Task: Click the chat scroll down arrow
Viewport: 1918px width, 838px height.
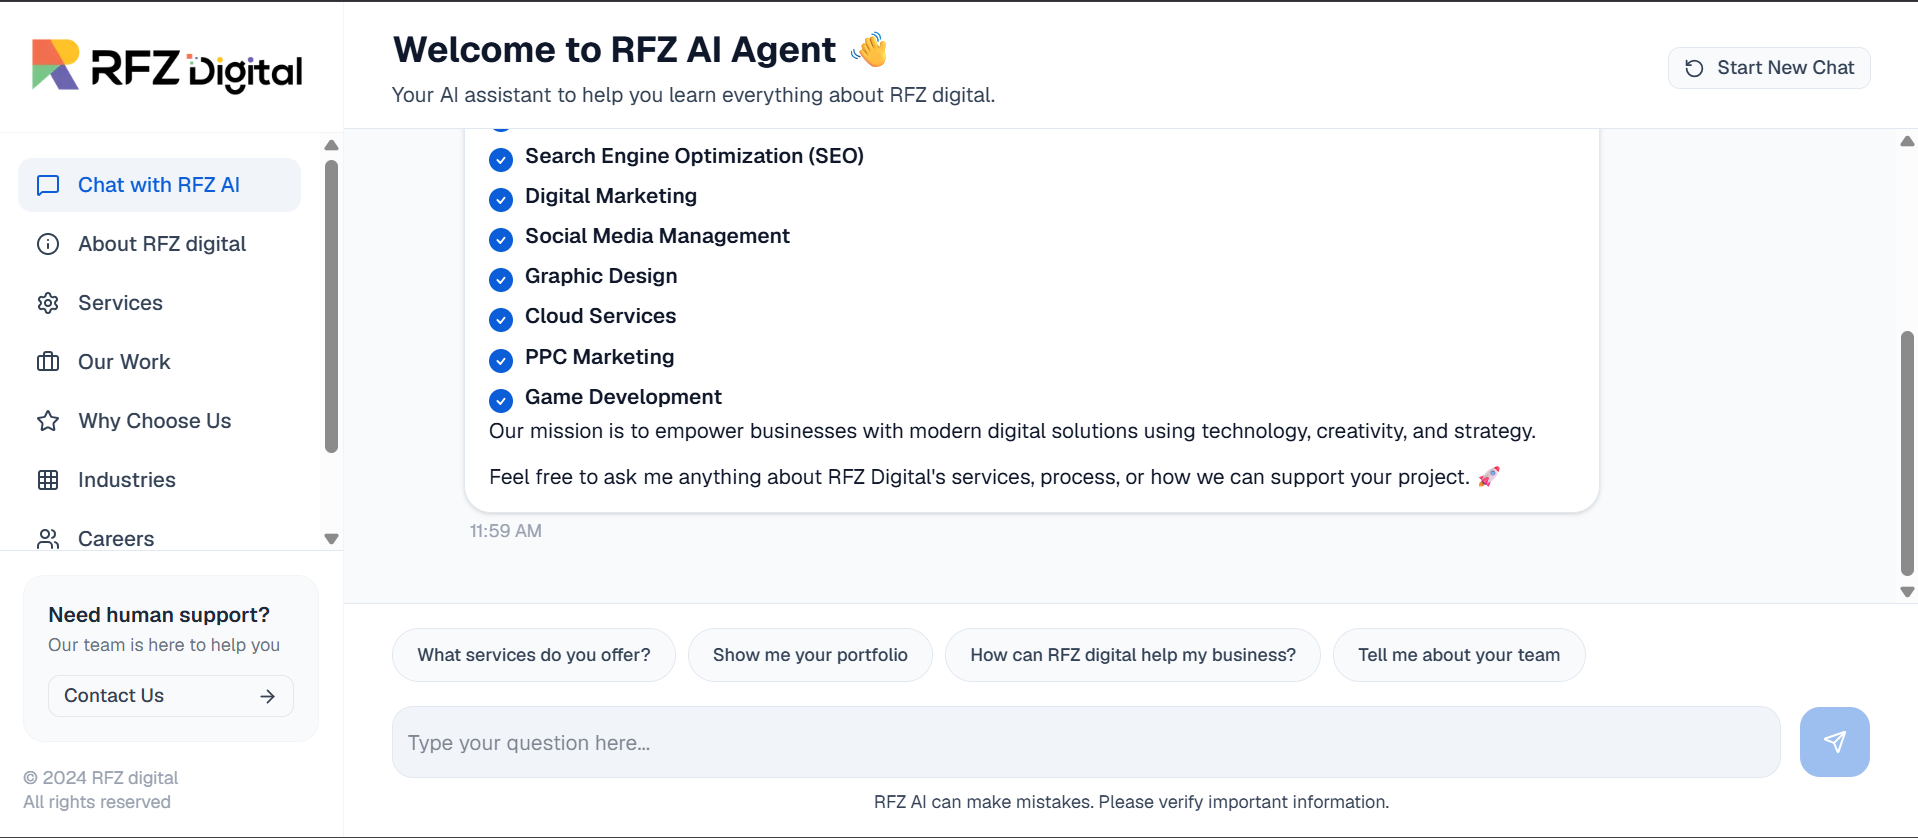Action: coord(1907,592)
